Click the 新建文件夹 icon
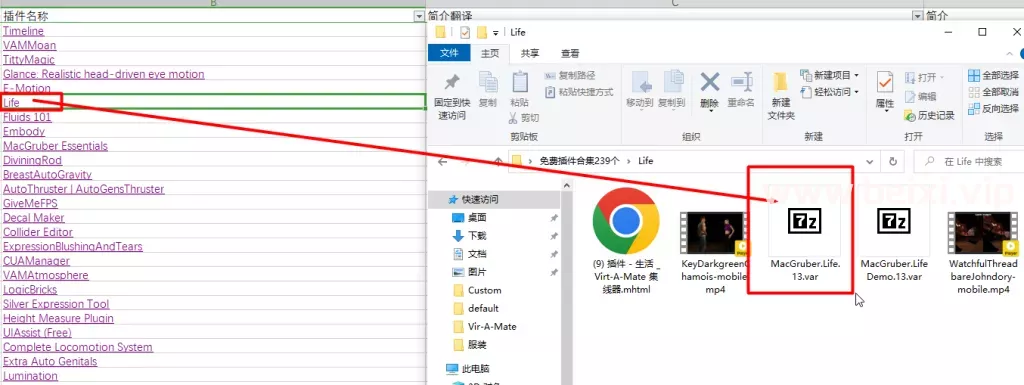 coord(780,82)
